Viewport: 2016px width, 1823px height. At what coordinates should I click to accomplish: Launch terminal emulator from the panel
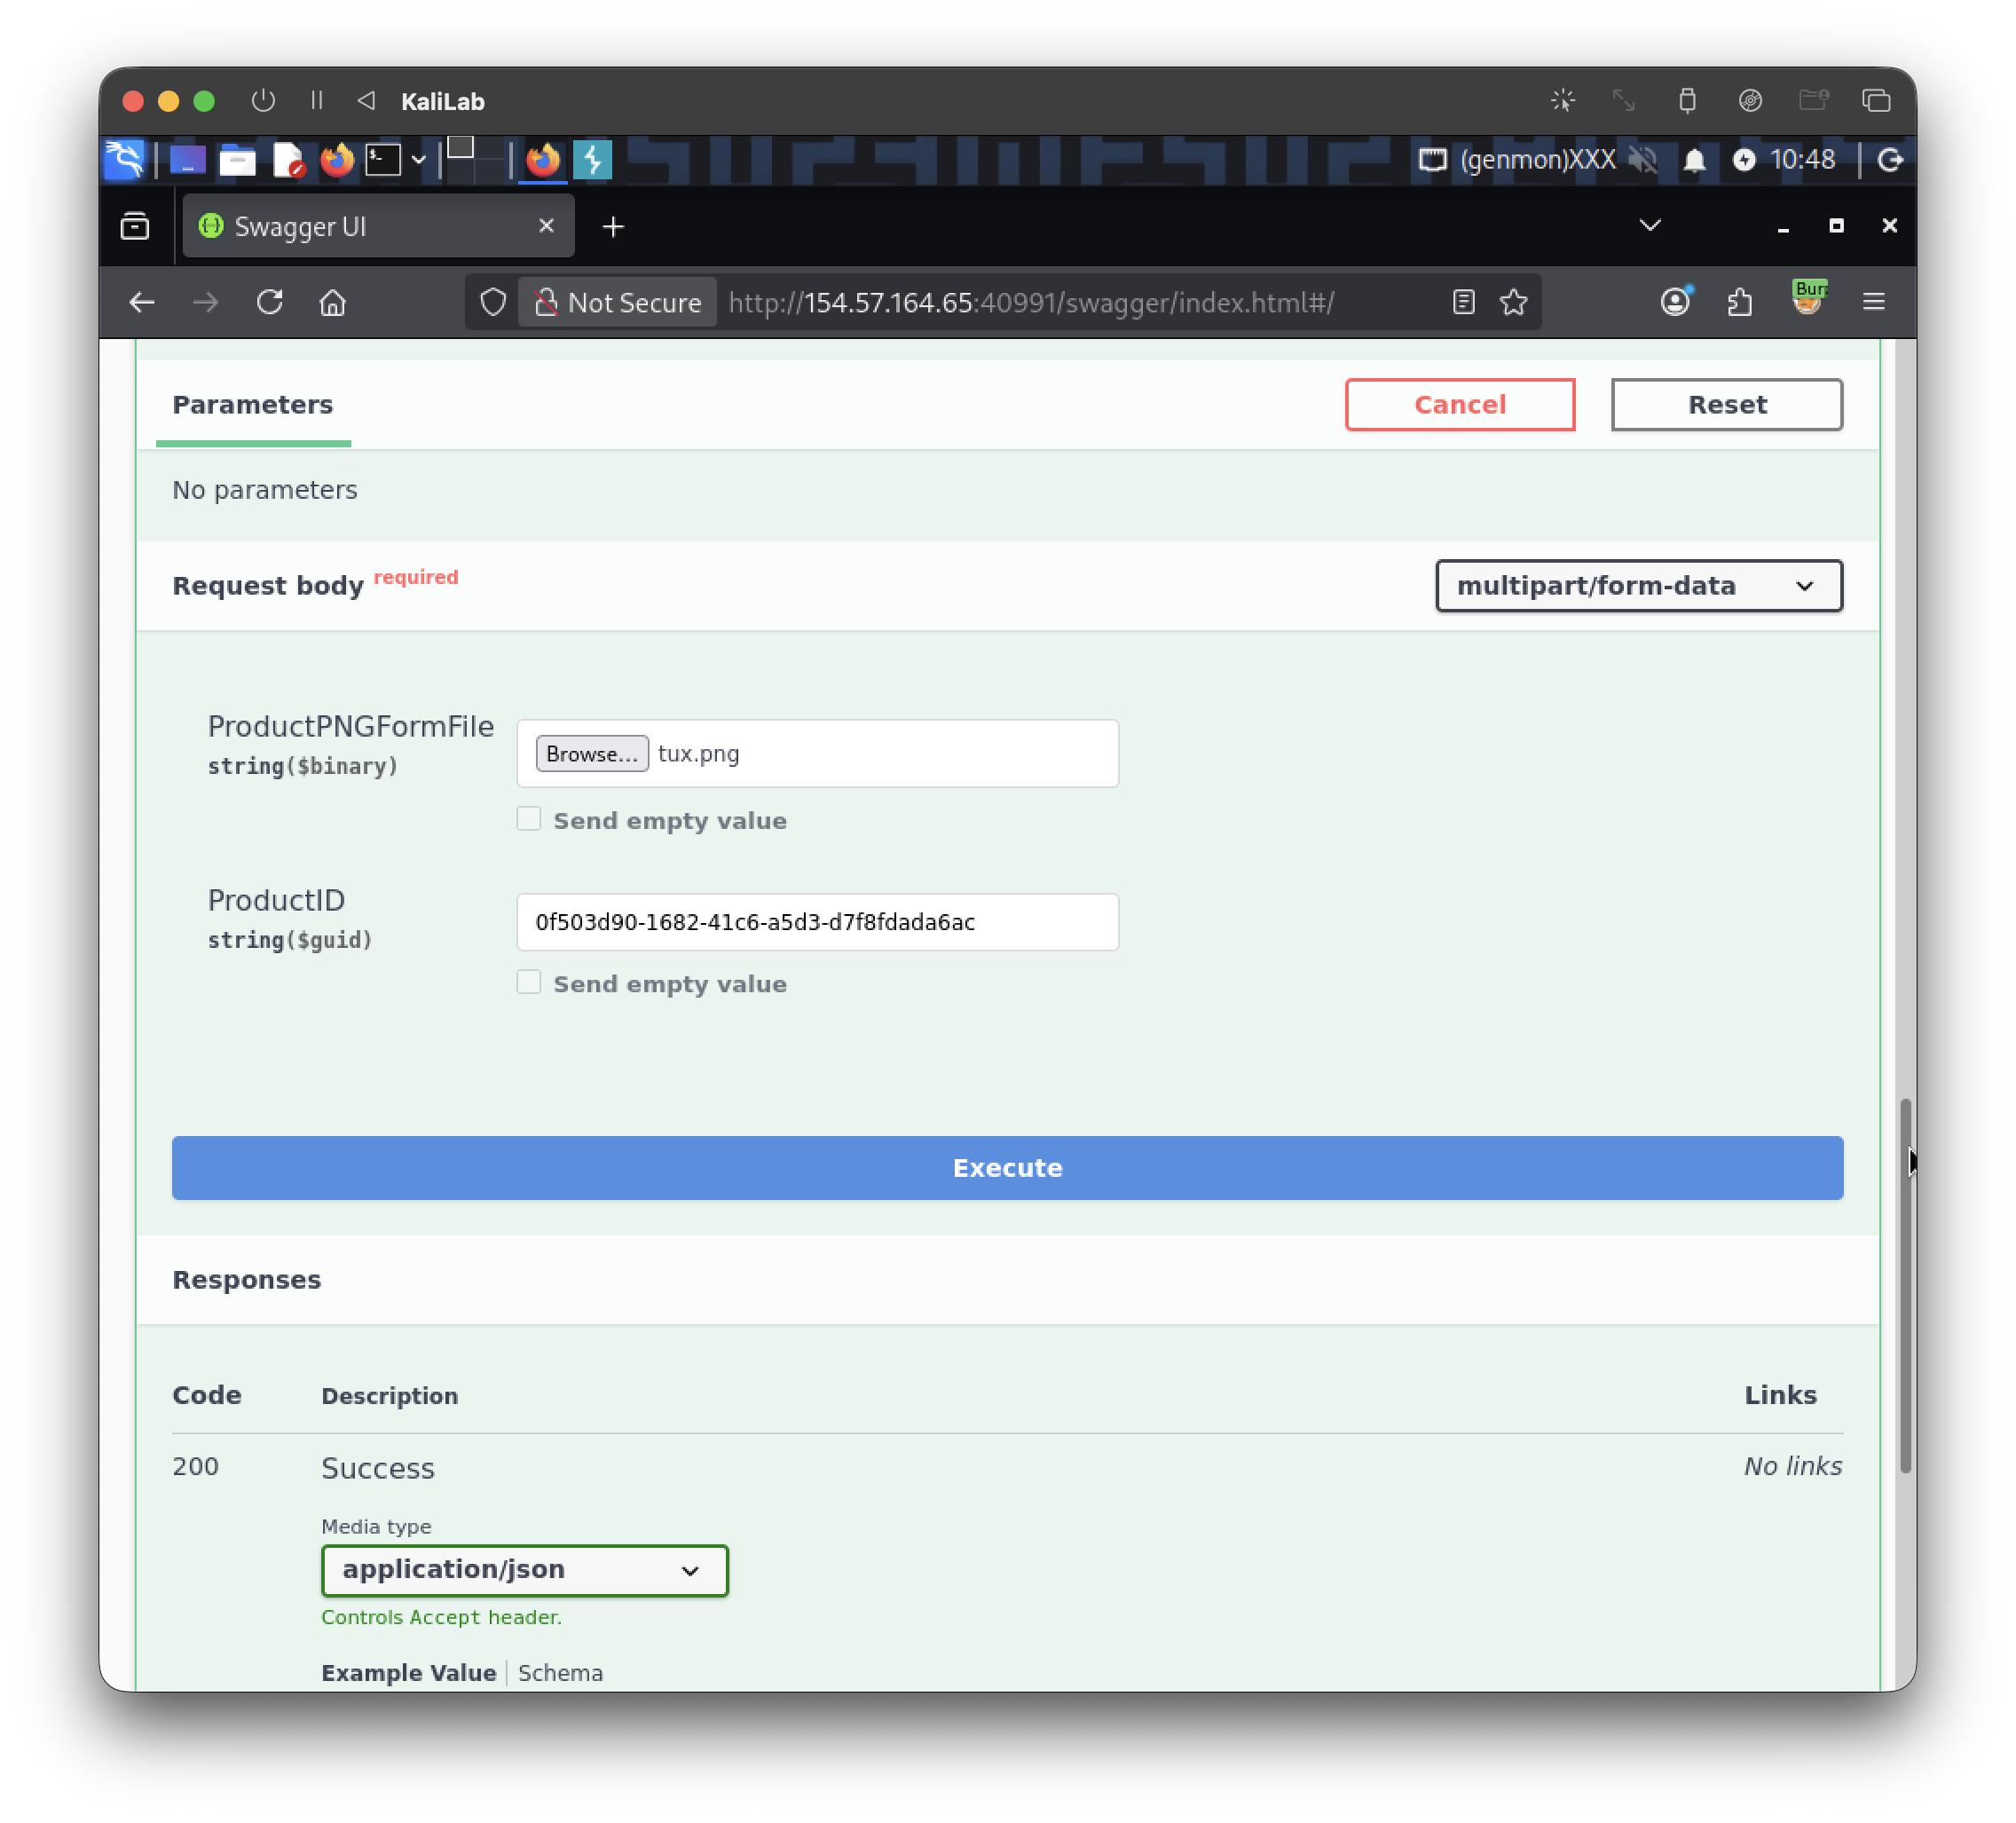[383, 160]
